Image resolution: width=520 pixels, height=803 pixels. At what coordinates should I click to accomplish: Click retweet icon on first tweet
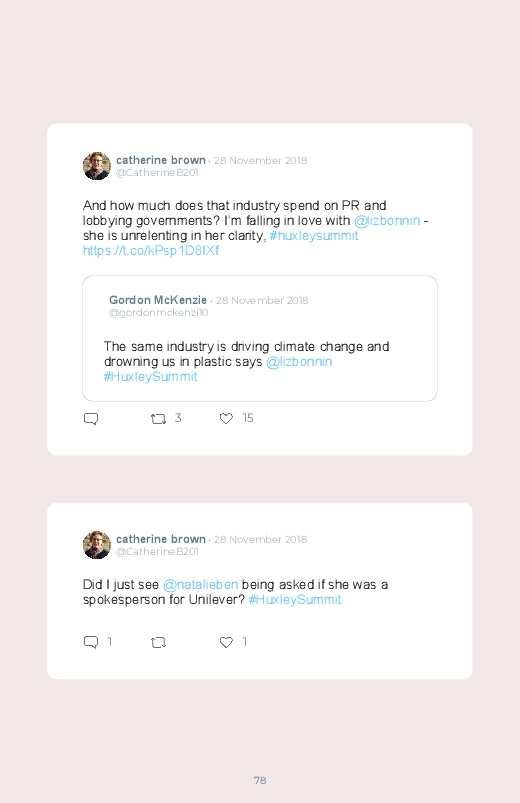point(158,419)
